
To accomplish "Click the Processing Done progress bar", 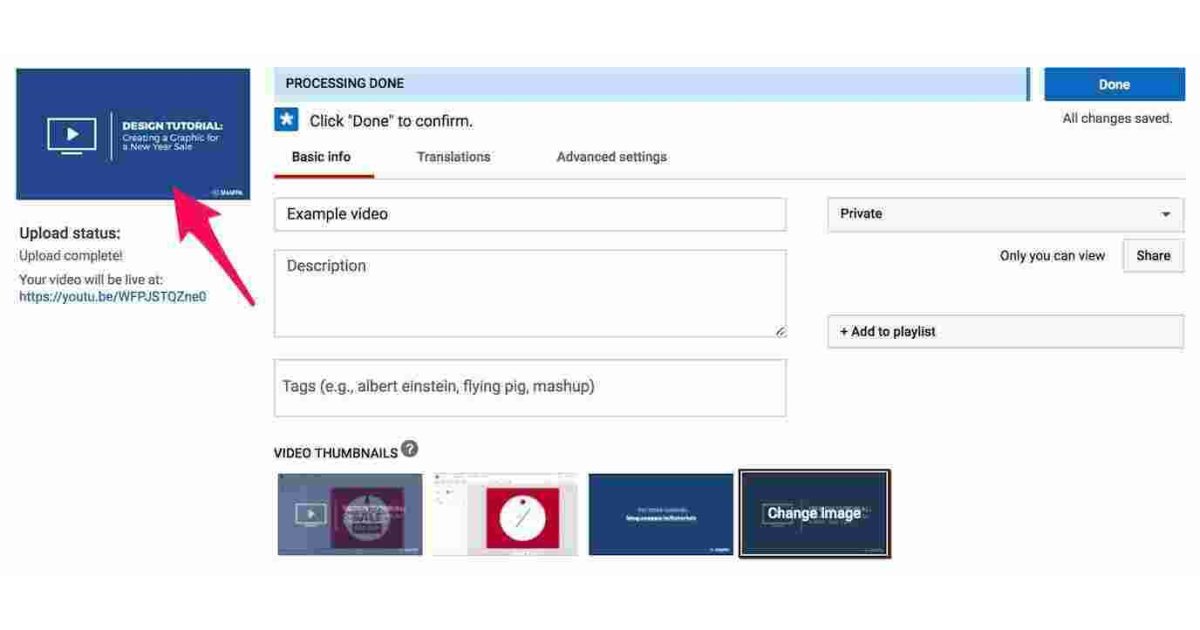I will (x=650, y=84).
